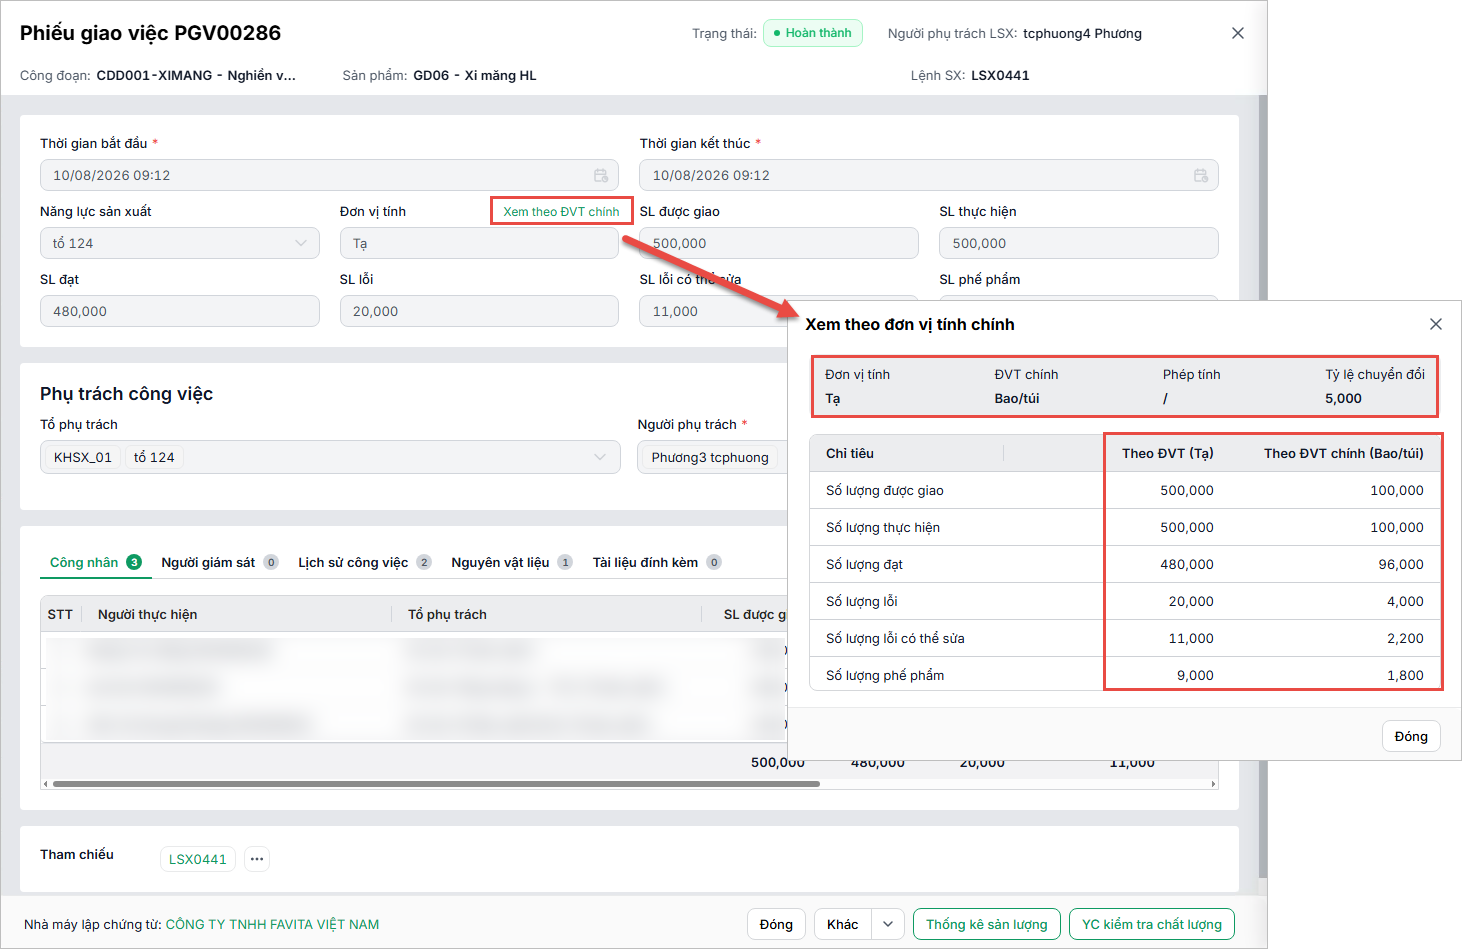This screenshot has width=1470, height=949.
Task: Click the Thời gian bắt đầu date field
Action: [x=329, y=175]
